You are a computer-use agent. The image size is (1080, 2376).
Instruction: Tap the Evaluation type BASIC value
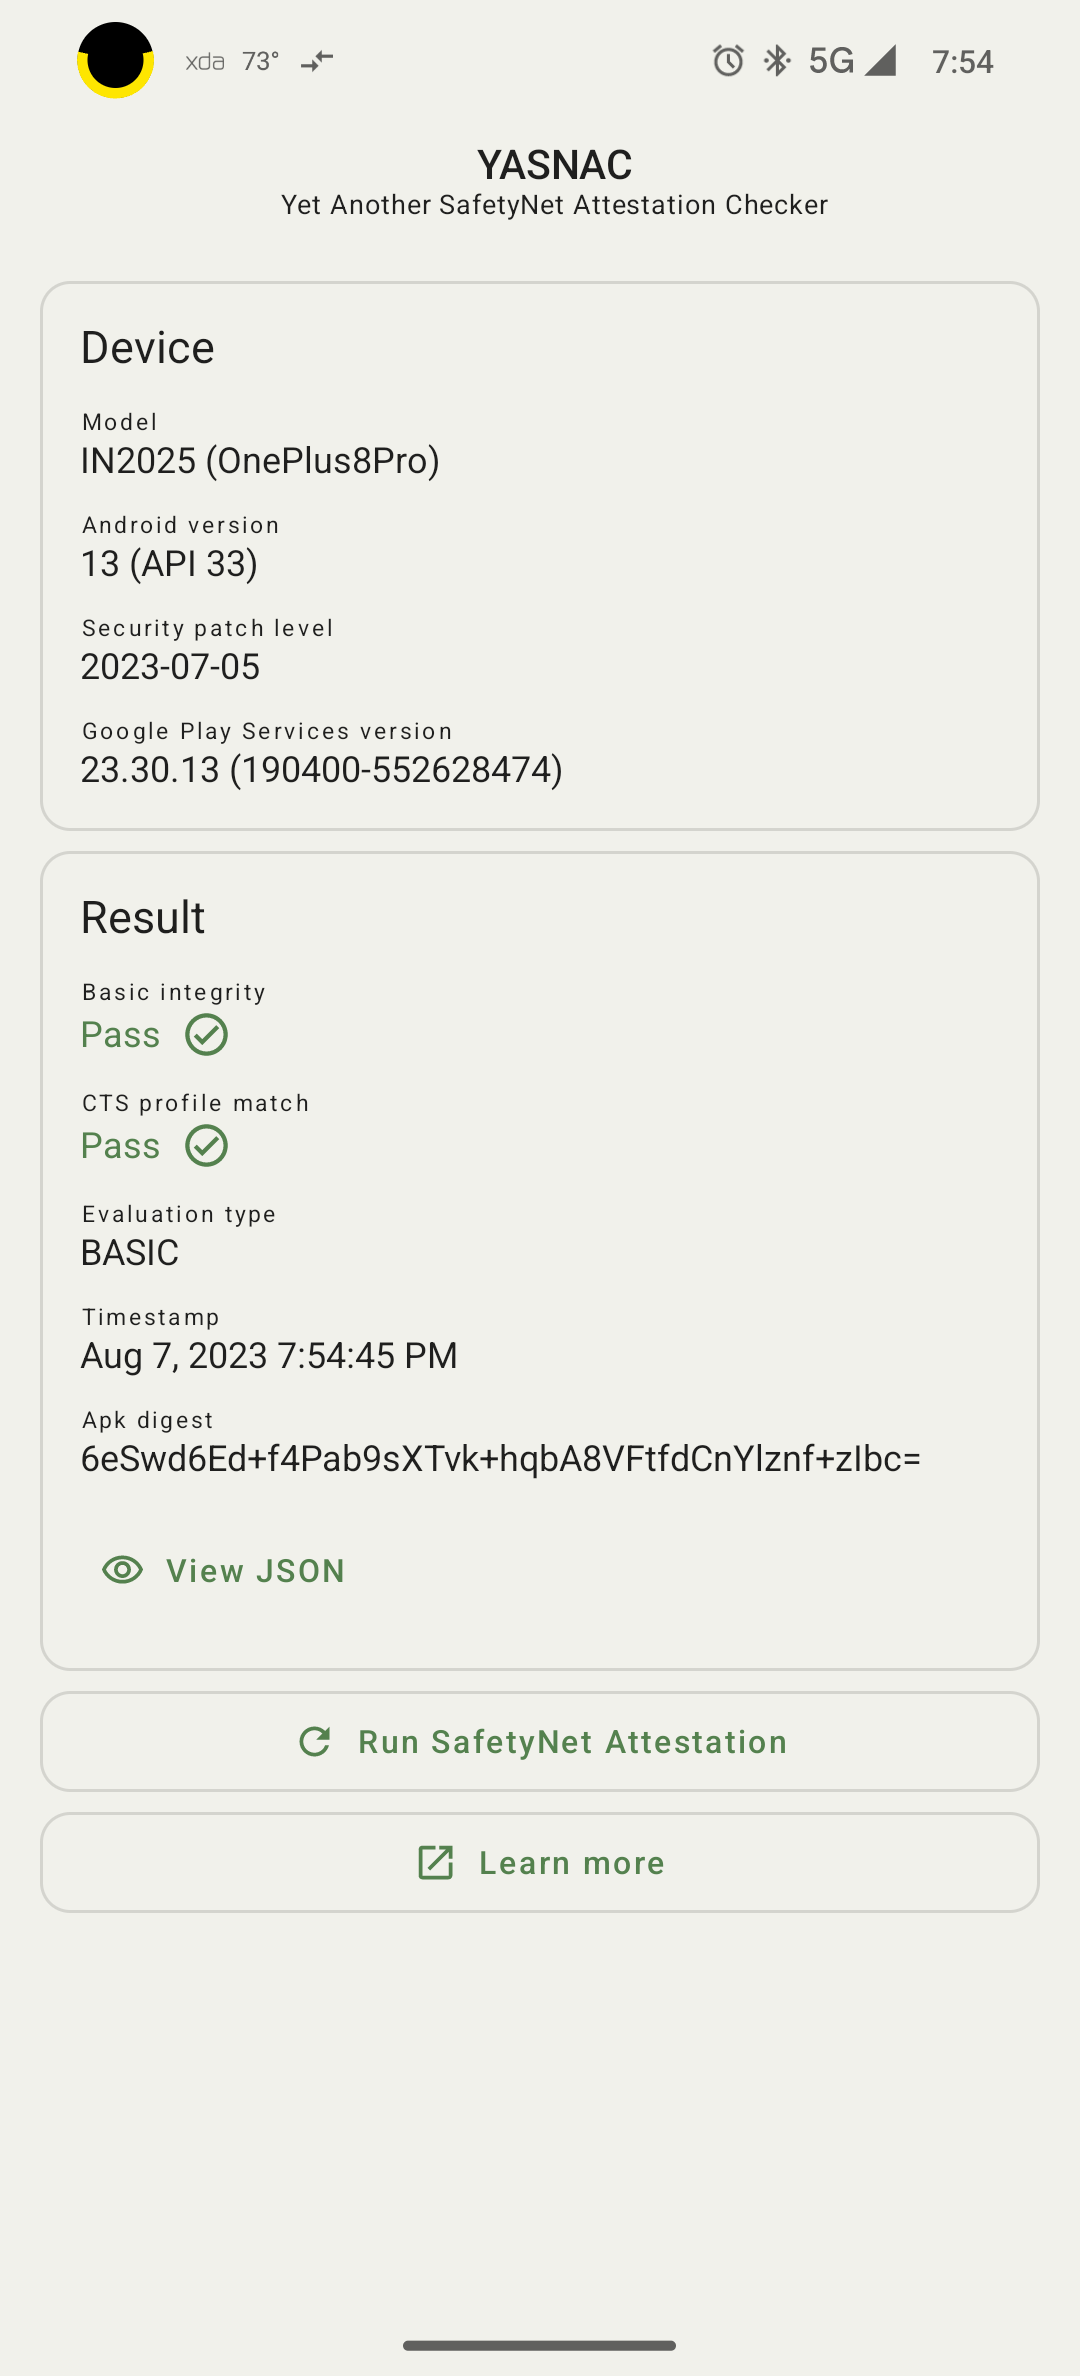[x=130, y=1252]
